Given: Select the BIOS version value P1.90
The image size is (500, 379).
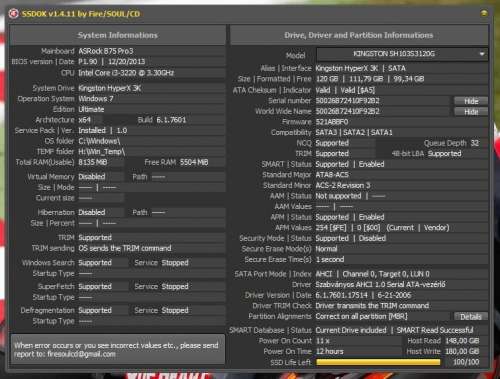Looking at the screenshot, I should coord(88,62).
